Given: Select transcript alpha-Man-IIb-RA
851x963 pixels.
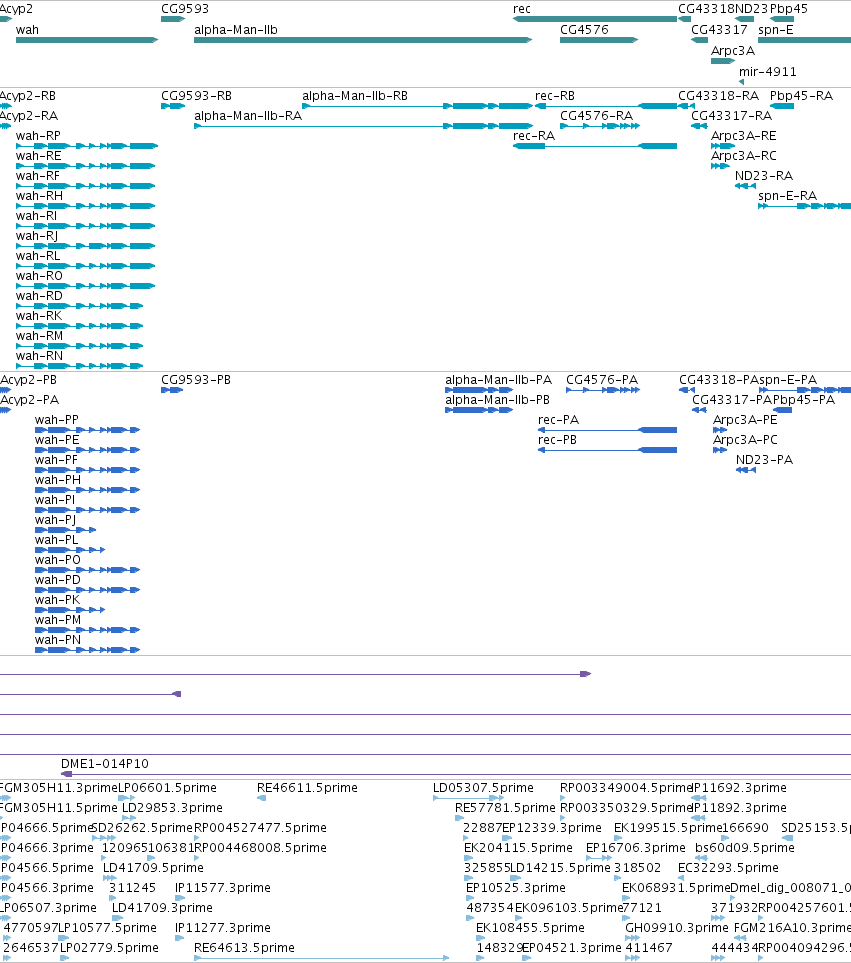Looking at the screenshot, I should [363, 126].
